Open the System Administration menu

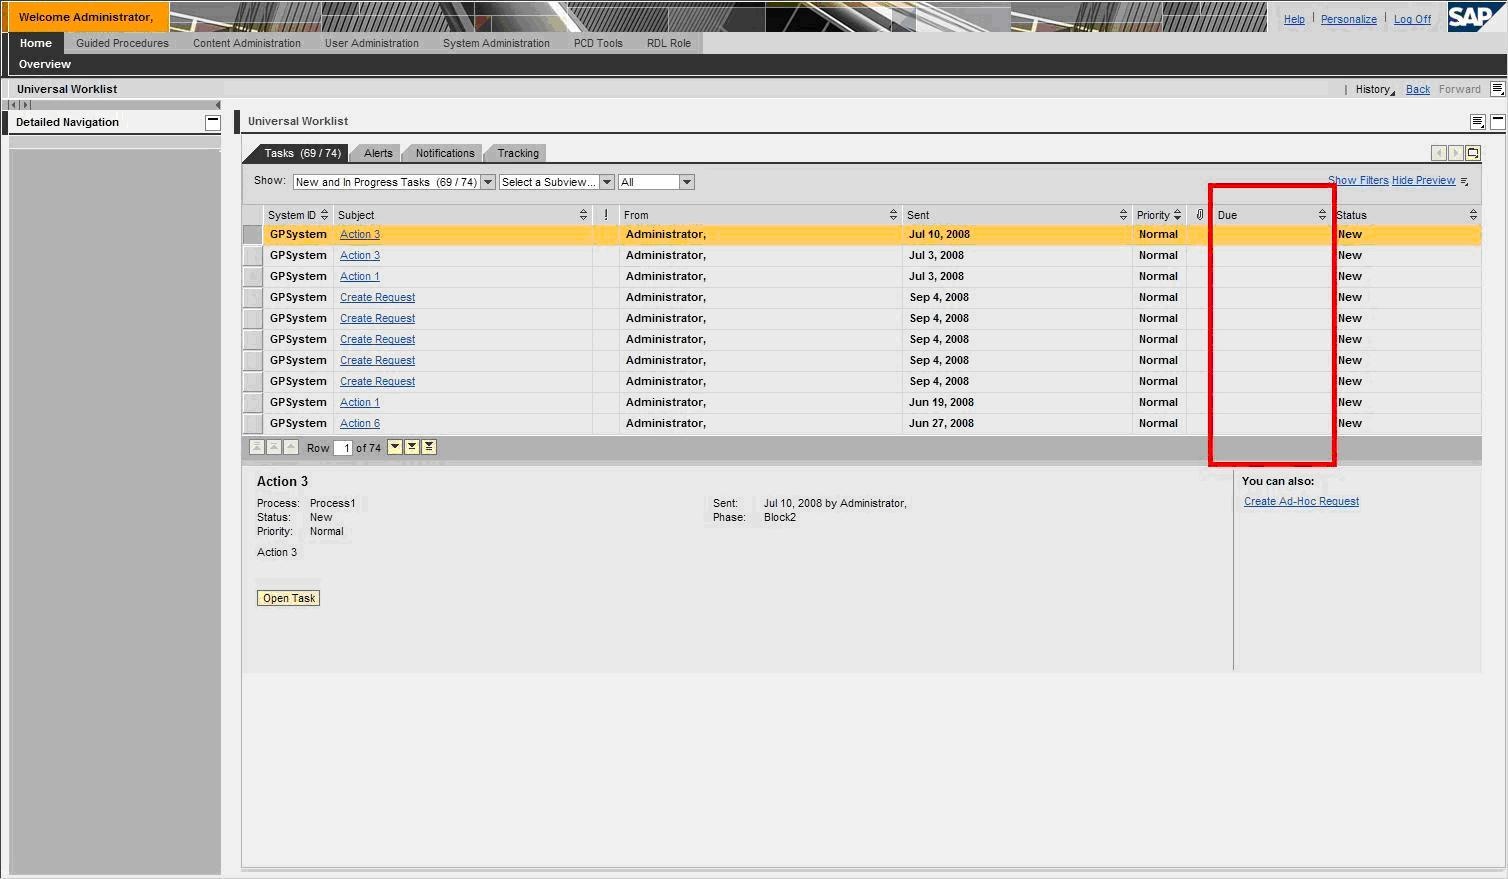[496, 43]
